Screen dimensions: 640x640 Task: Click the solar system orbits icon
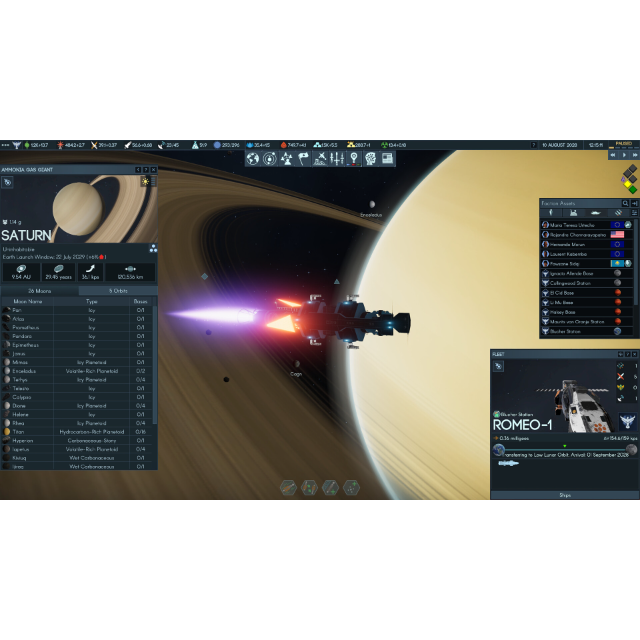click(x=270, y=159)
